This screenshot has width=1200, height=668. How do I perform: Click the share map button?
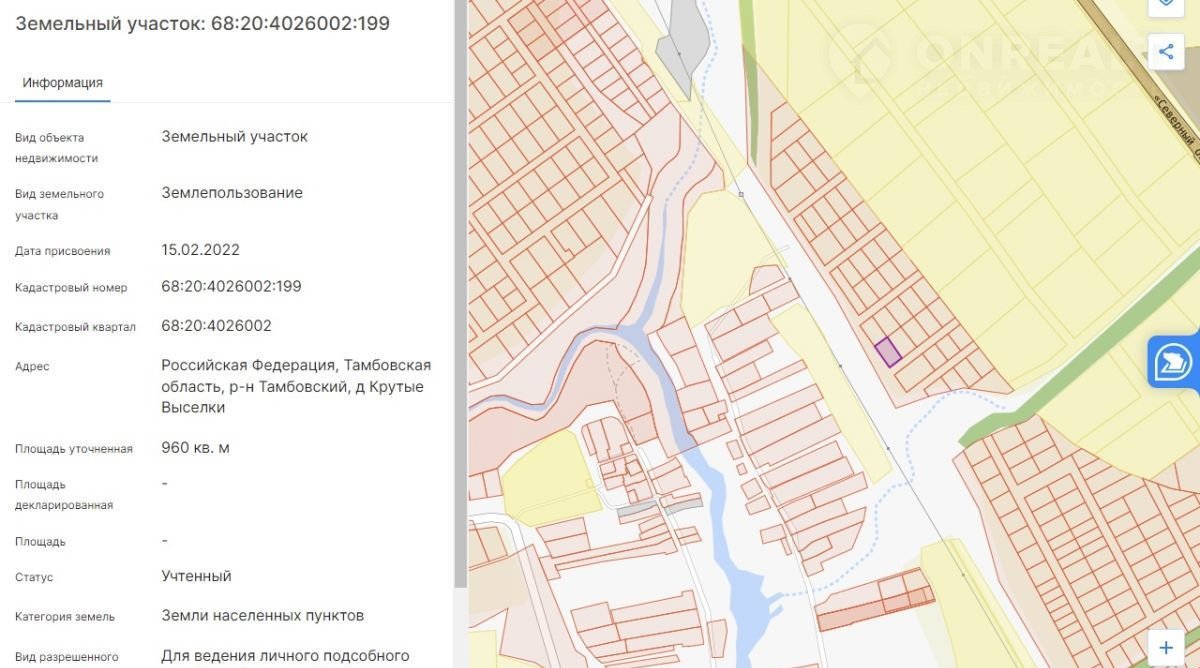(1166, 51)
